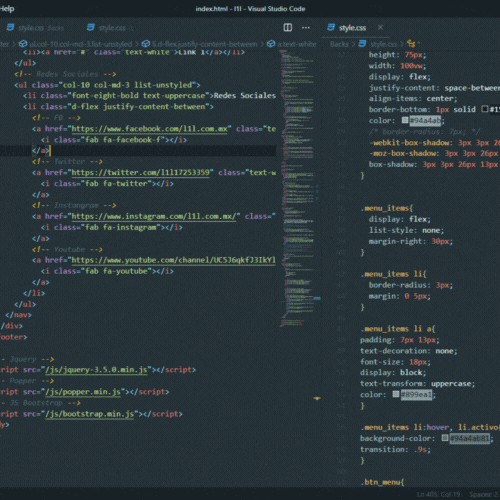The height and width of the screenshot is (500, 500).
Task: Open the /js/bootstrap.min.js link
Action: click(89, 414)
